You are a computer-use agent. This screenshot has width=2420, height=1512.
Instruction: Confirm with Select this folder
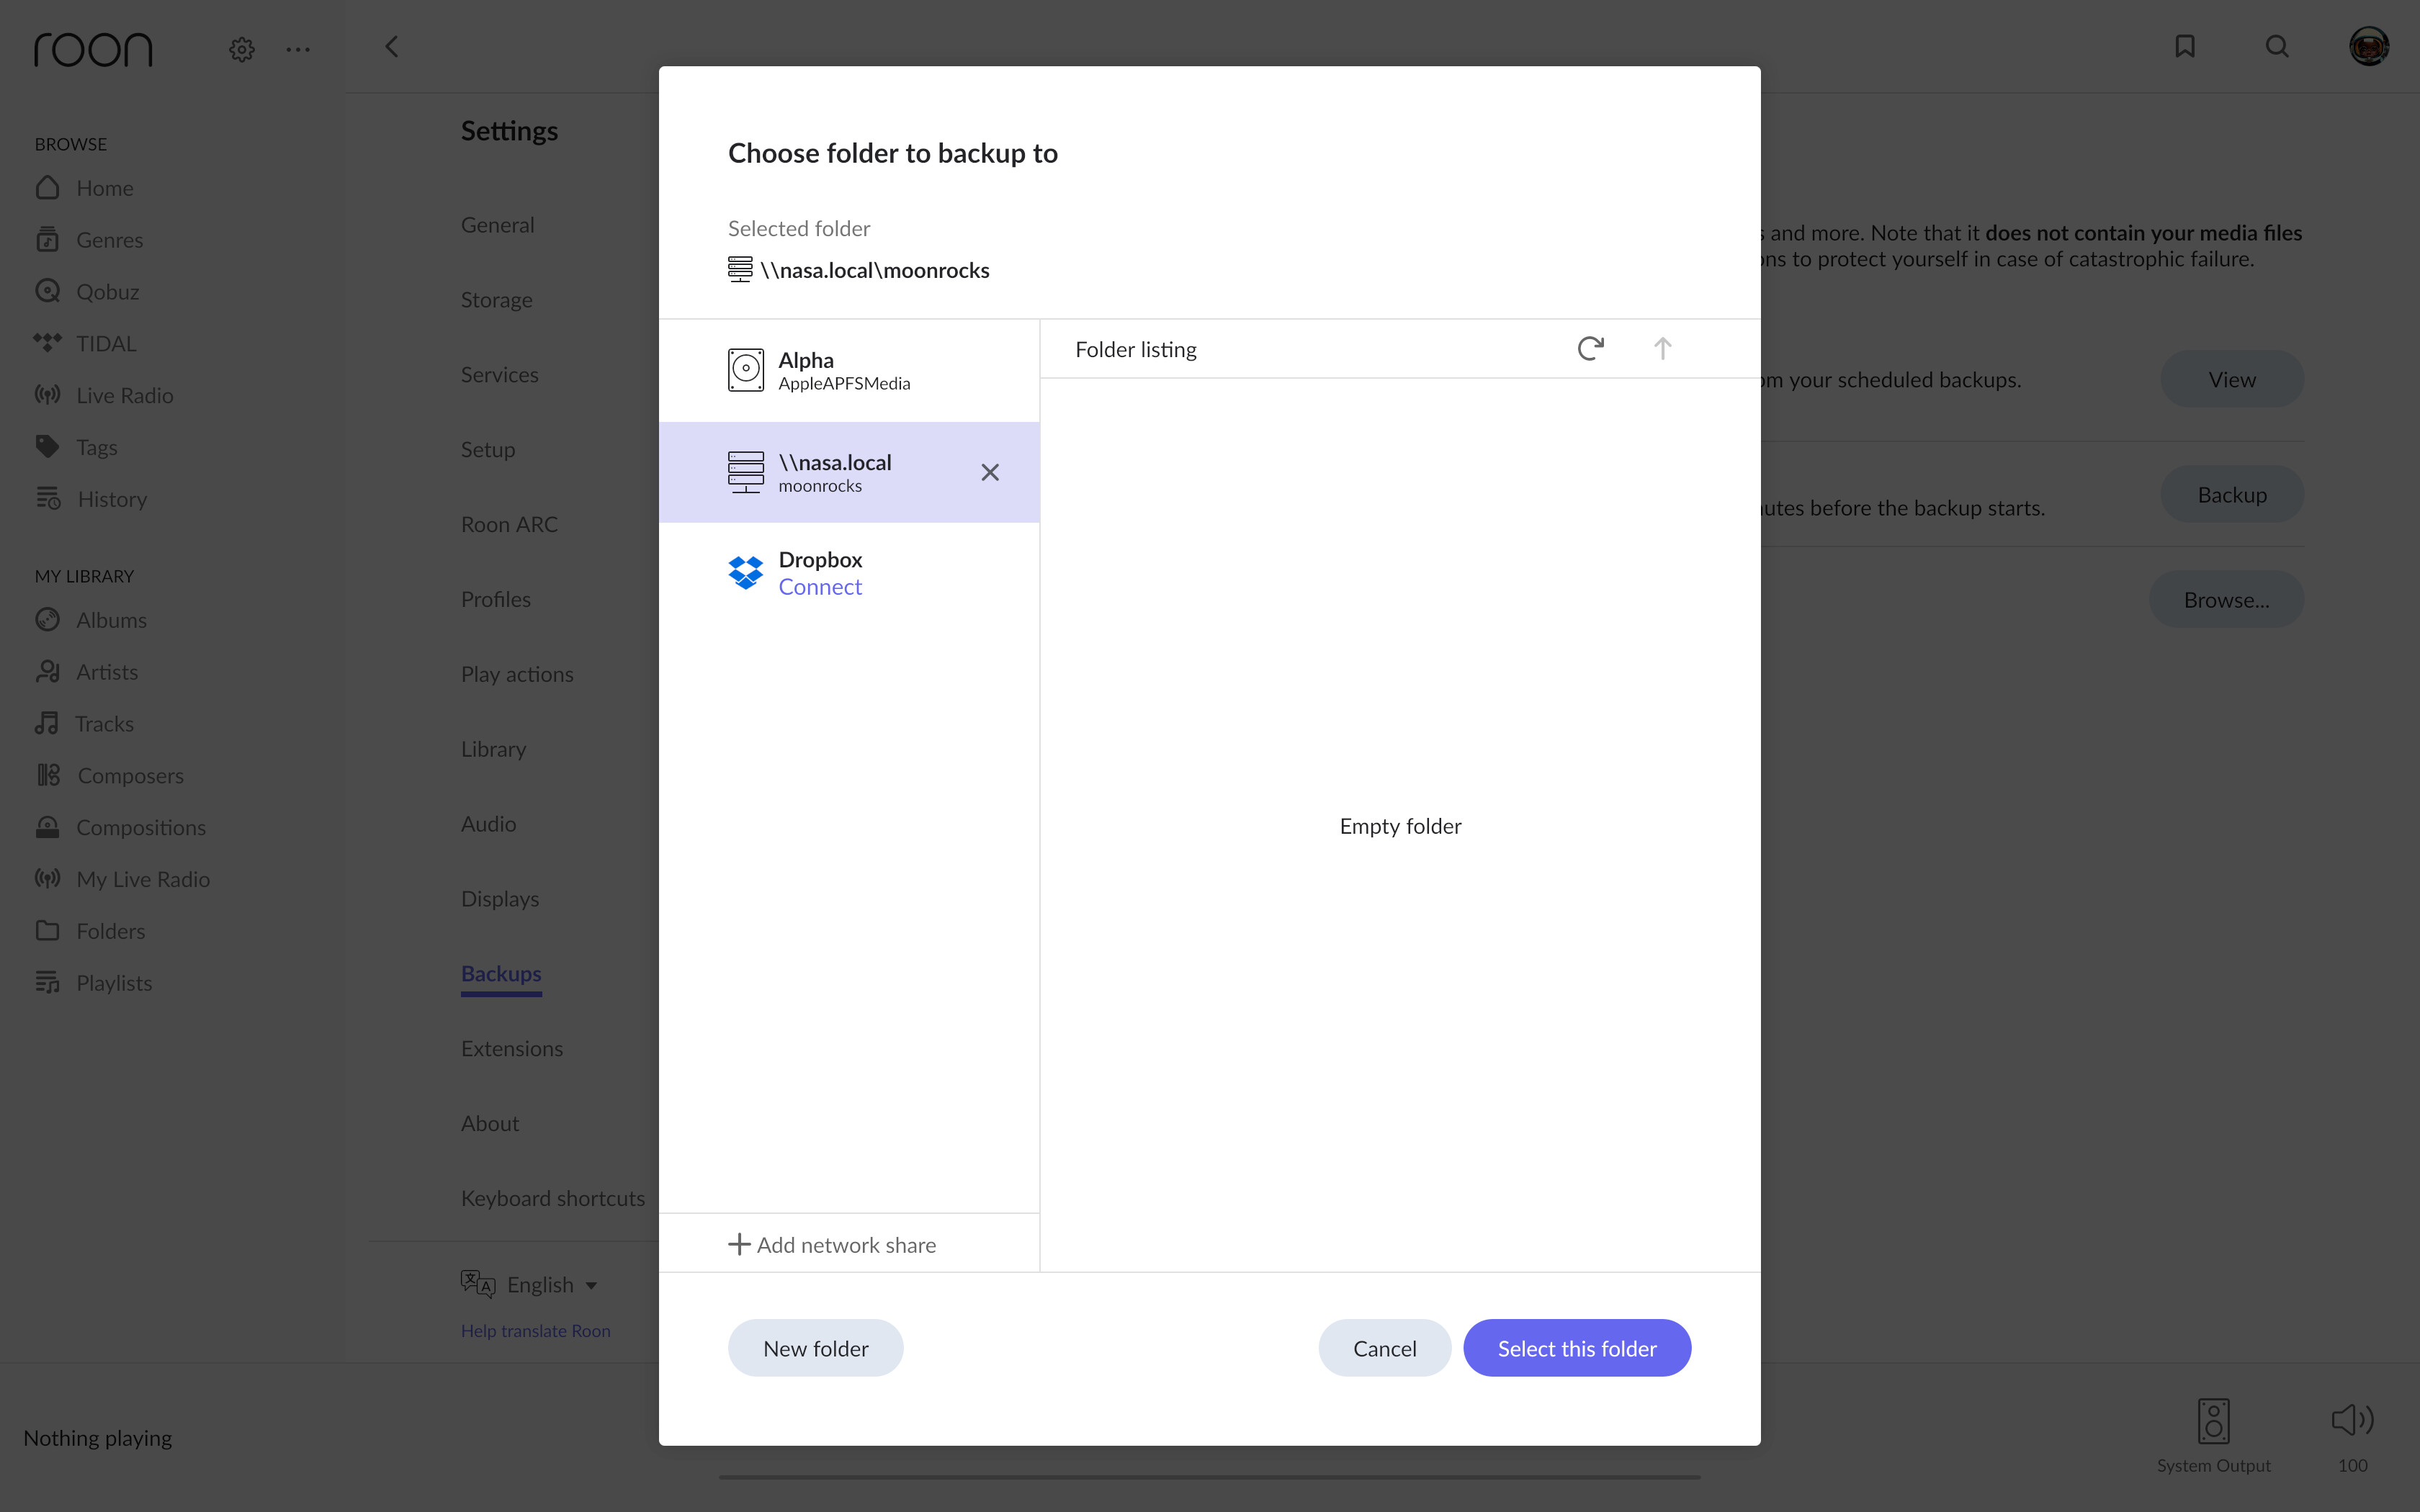tap(1577, 1348)
